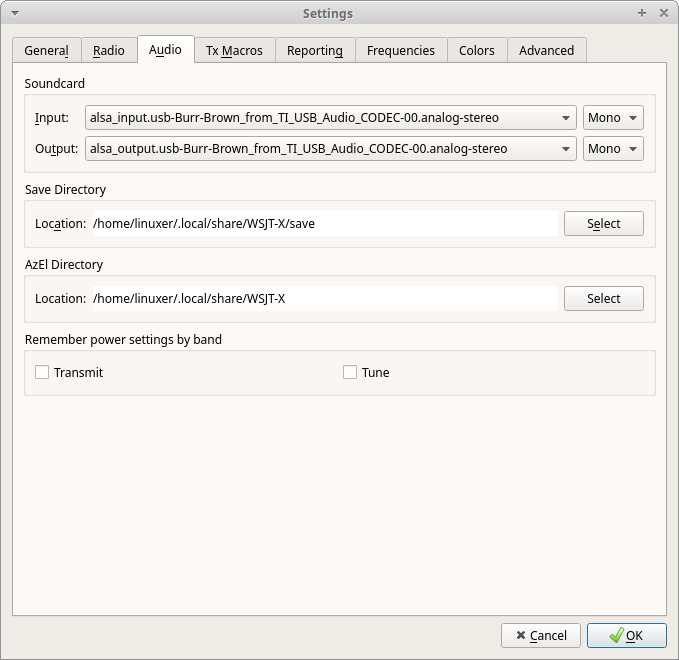This screenshot has height=660, width=679.
Task: Confirm settings with OK button
Action: pos(626,635)
